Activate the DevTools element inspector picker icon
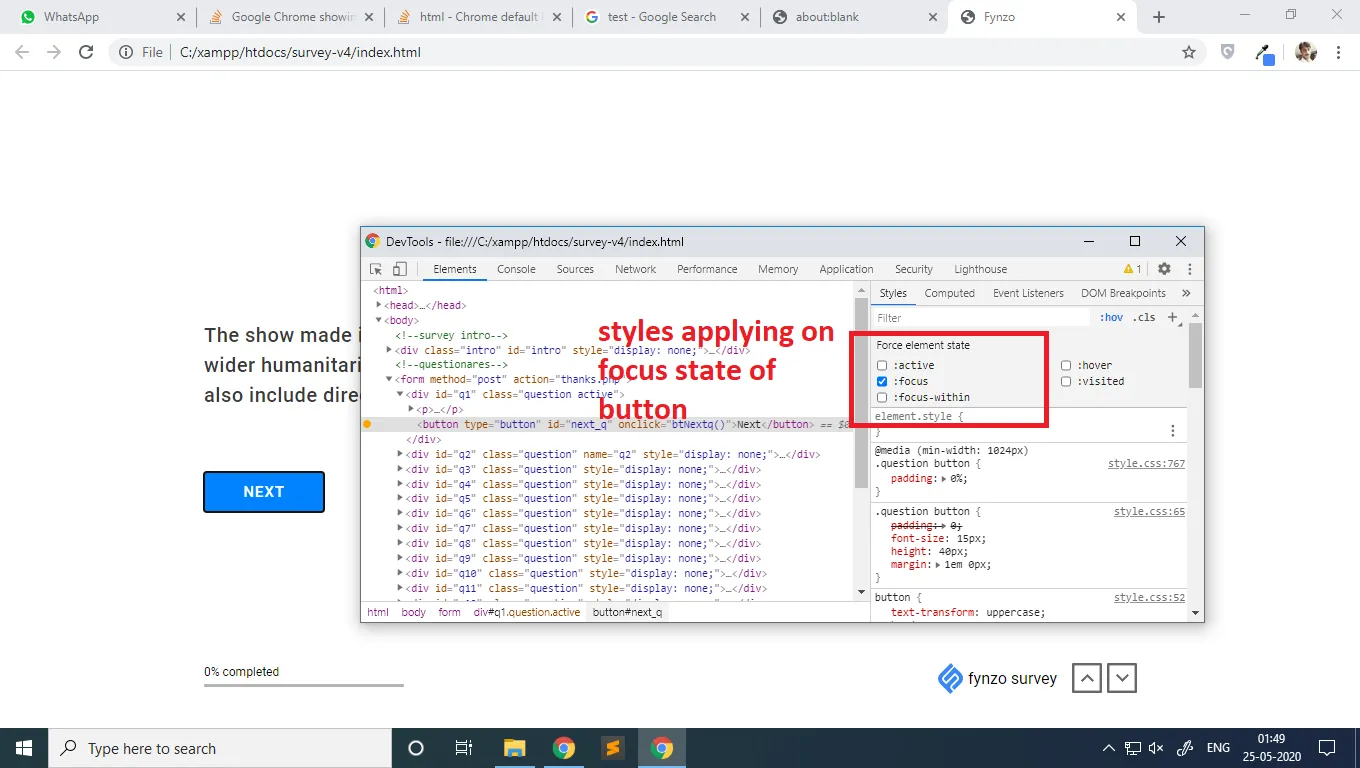1360x768 pixels. [x=376, y=269]
